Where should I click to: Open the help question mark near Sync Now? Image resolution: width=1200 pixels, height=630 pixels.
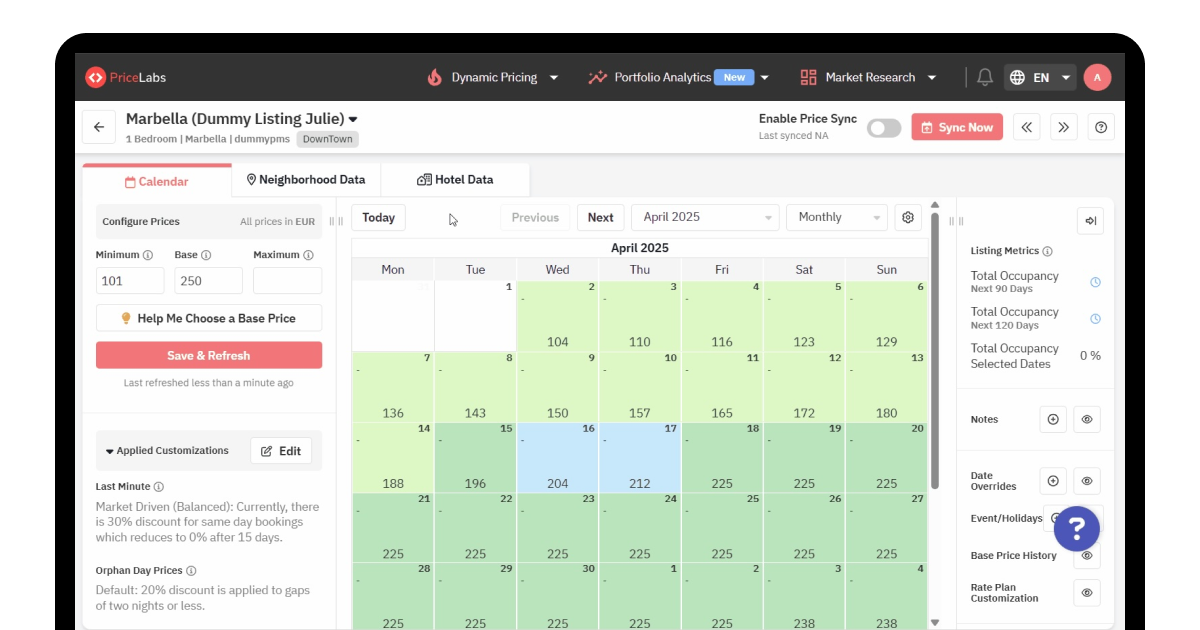[x=1101, y=127]
